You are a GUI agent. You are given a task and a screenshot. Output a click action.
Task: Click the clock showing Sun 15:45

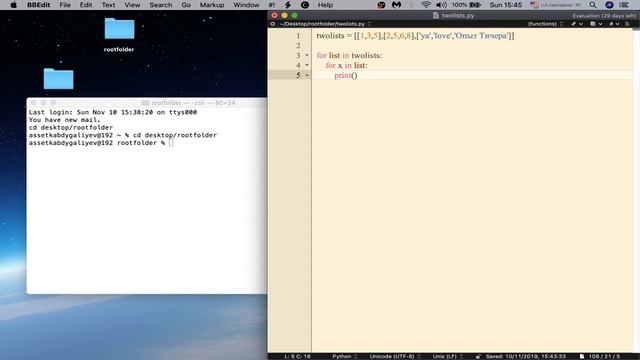coord(505,5)
